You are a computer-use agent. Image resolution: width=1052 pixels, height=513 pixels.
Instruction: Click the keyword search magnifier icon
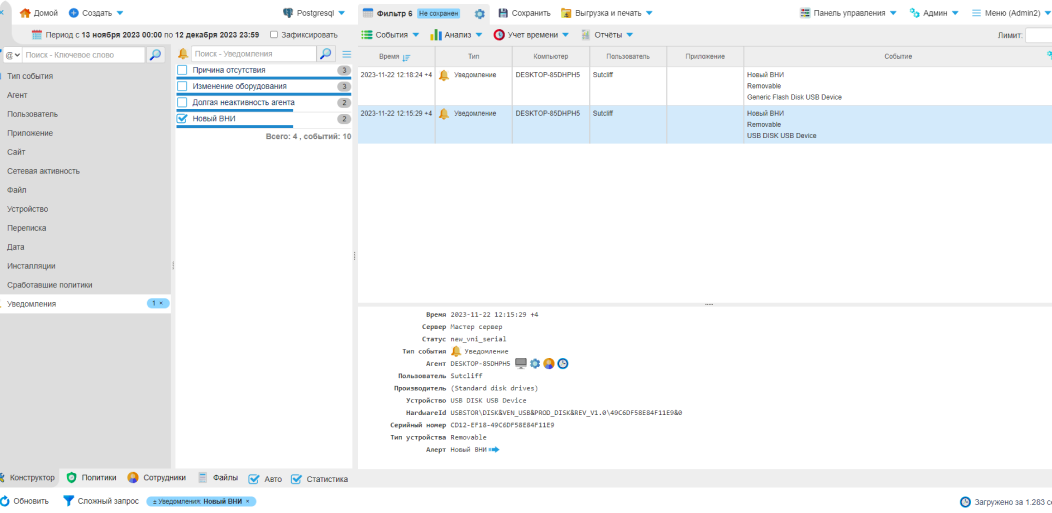coord(155,54)
